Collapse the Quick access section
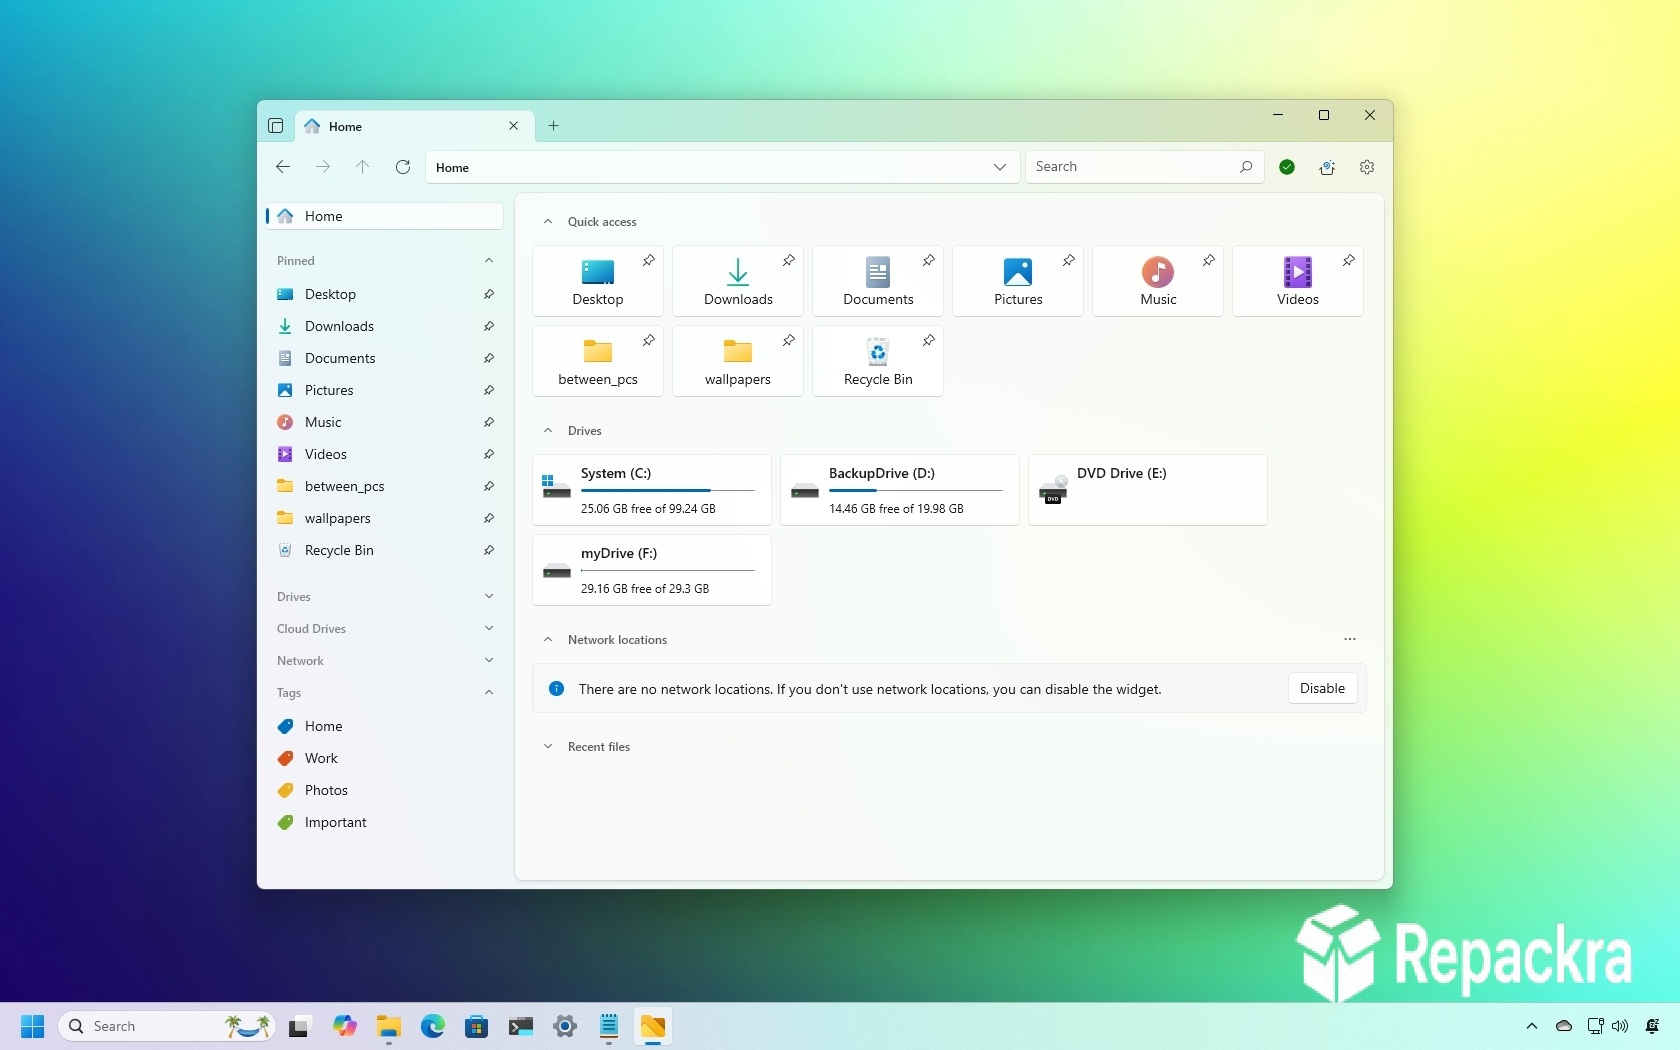 [548, 222]
